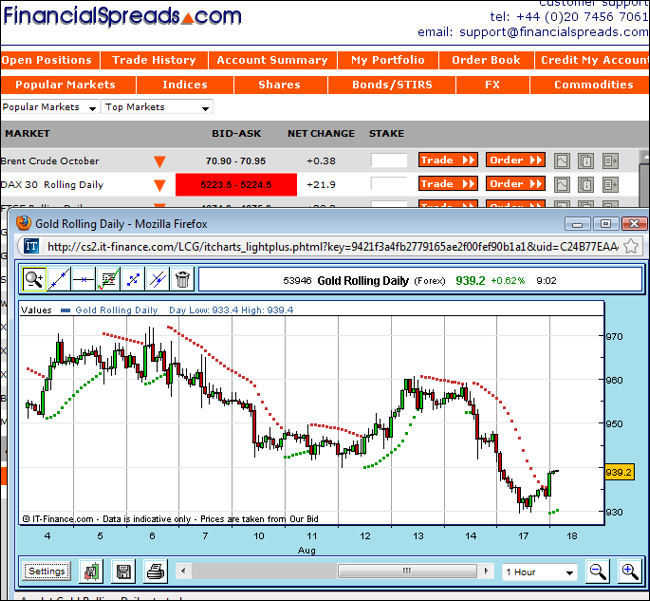Click the IT site identity icon in address bar
This screenshot has height=601, width=650.
click(x=31, y=246)
